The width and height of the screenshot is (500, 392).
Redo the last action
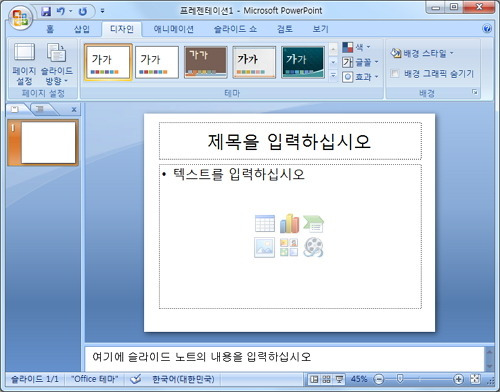click(x=83, y=11)
